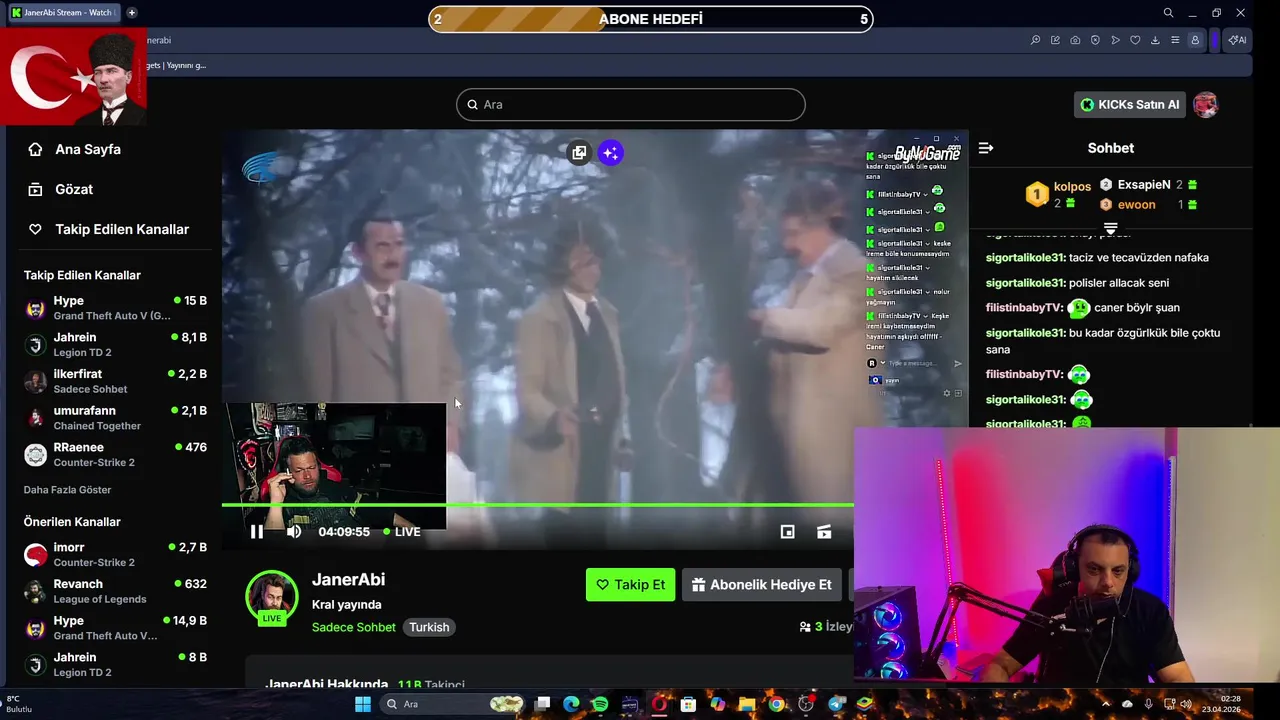The image size is (1280, 720).
Task: Click the edit page icon in address bar
Action: (1055, 40)
